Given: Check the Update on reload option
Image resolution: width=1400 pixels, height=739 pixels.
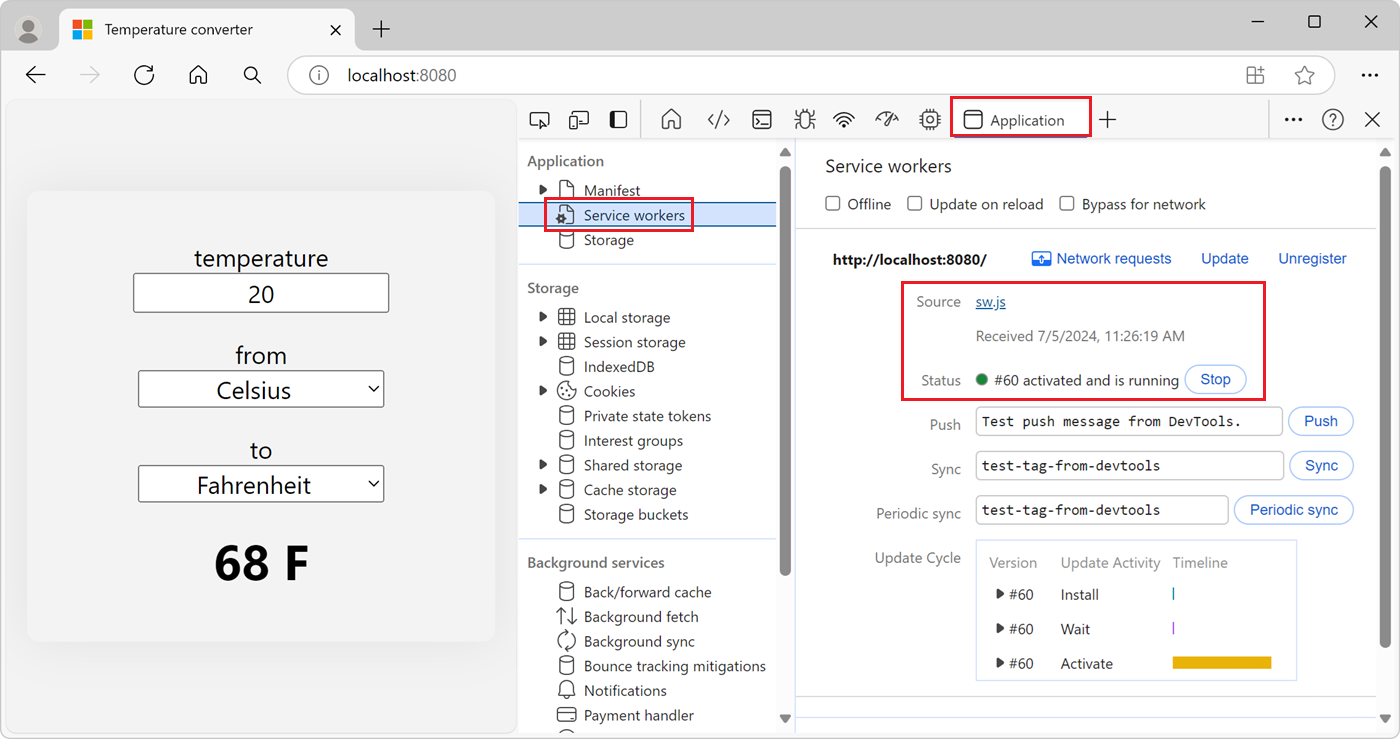Looking at the screenshot, I should [915, 204].
